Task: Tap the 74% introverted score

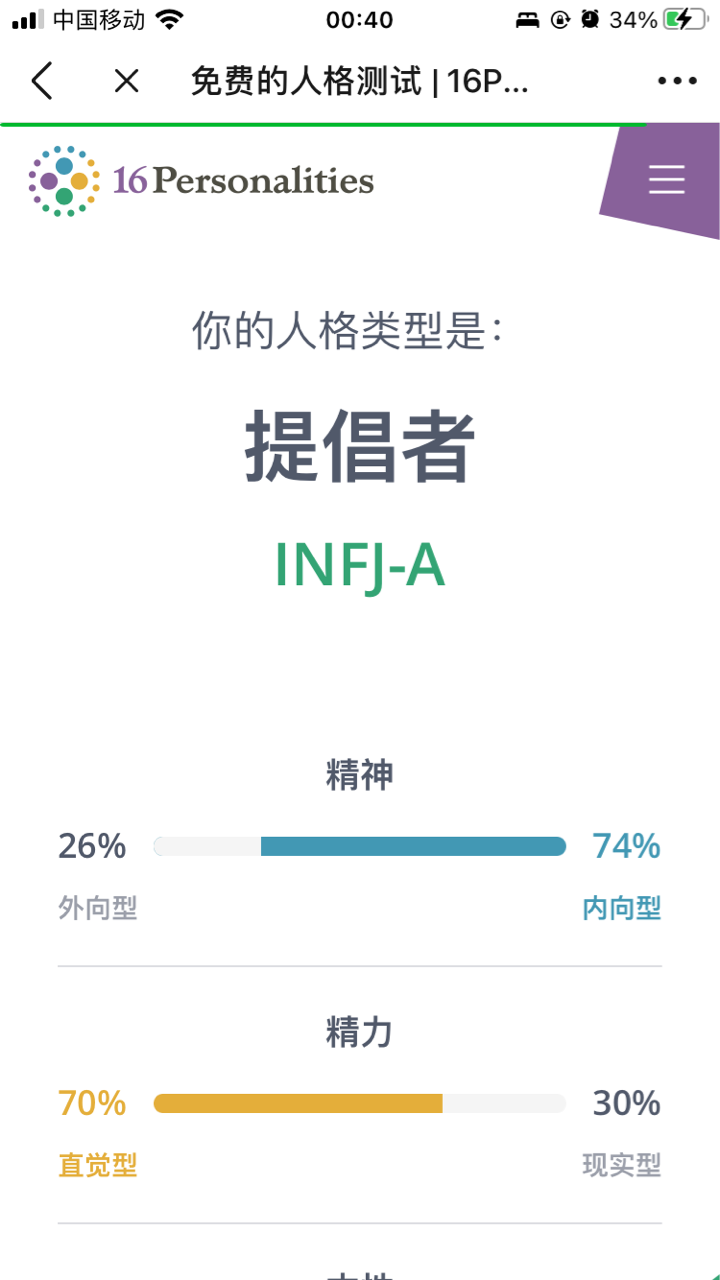Action: (x=627, y=846)
